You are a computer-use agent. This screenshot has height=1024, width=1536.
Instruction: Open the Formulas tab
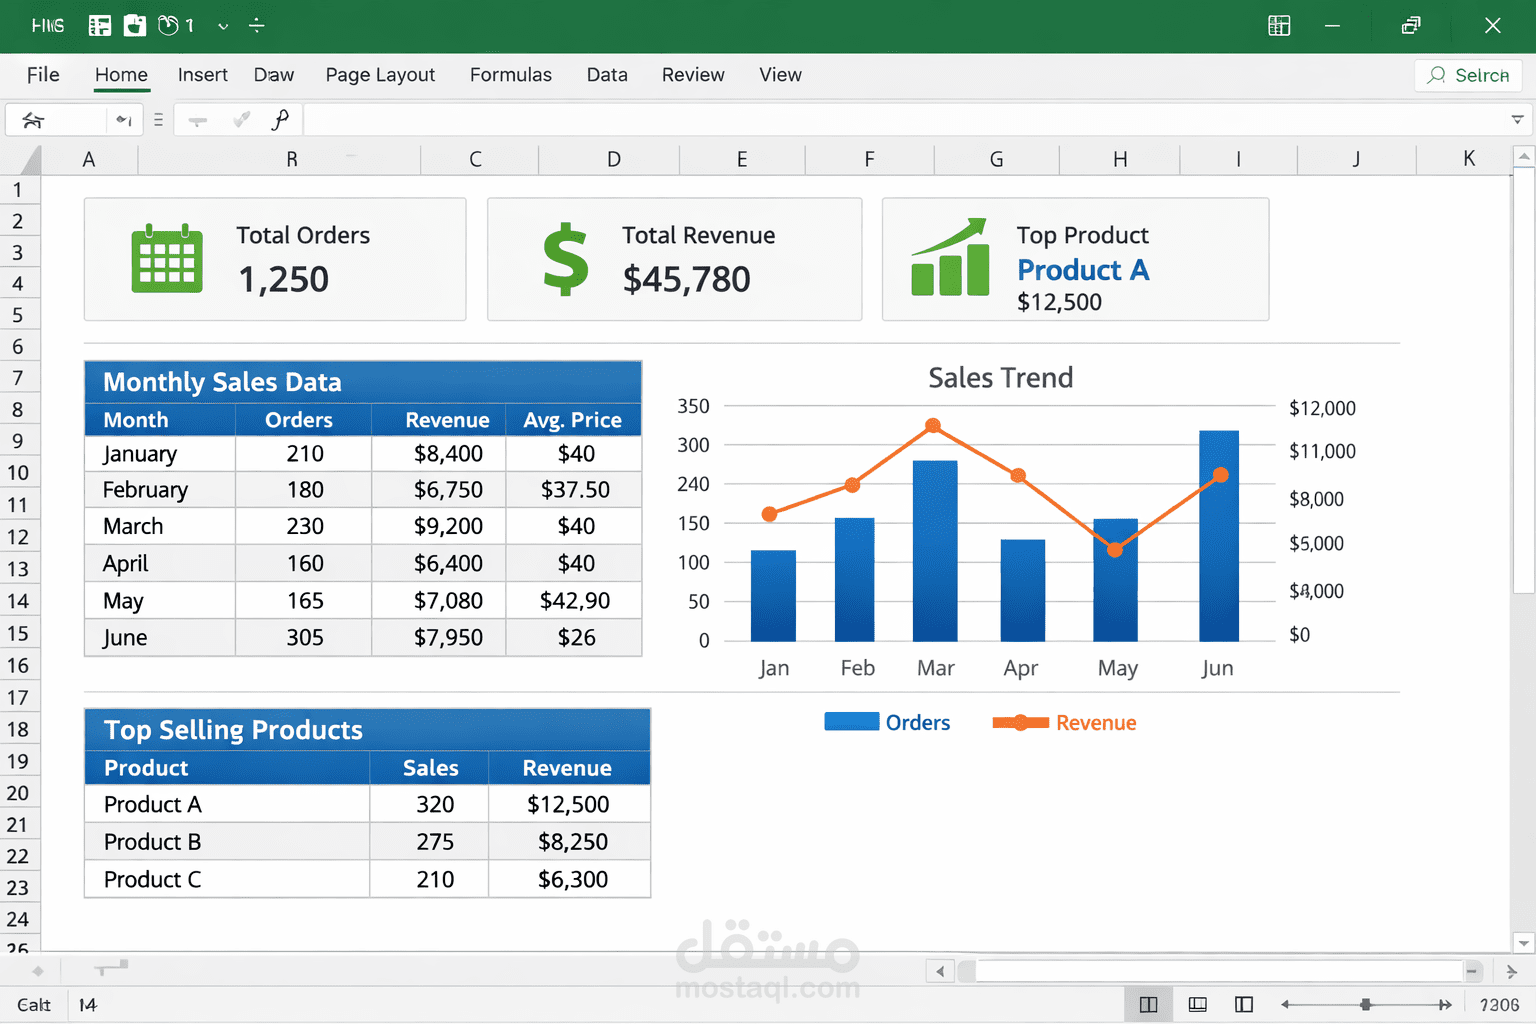pyautogui.click(x=510, y=75)
